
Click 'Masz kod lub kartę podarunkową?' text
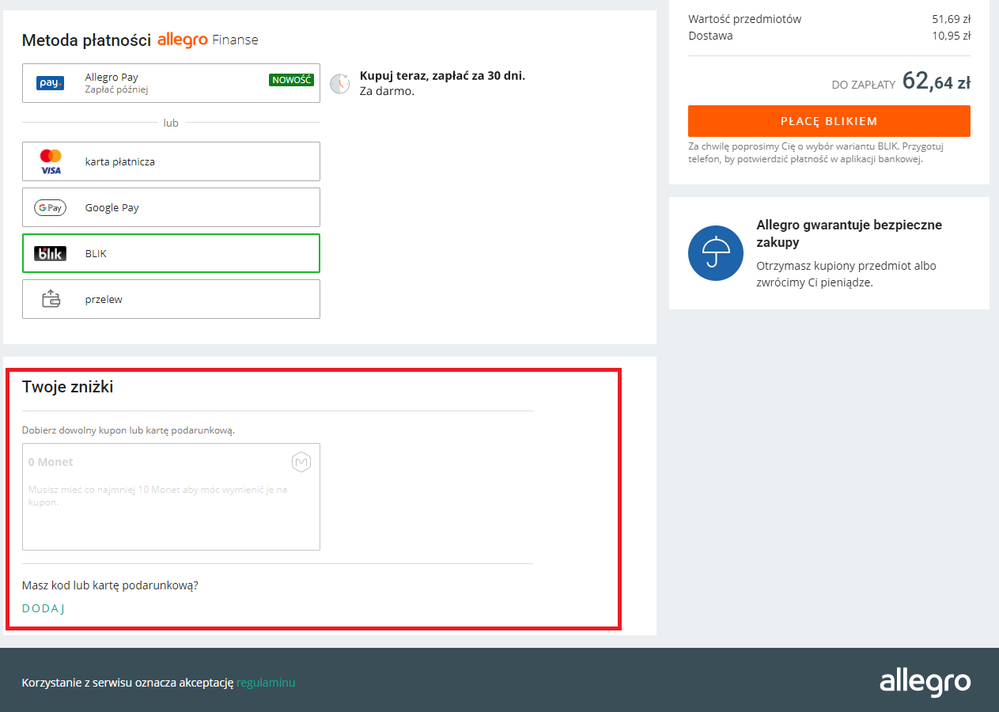(x=110, y=585)
